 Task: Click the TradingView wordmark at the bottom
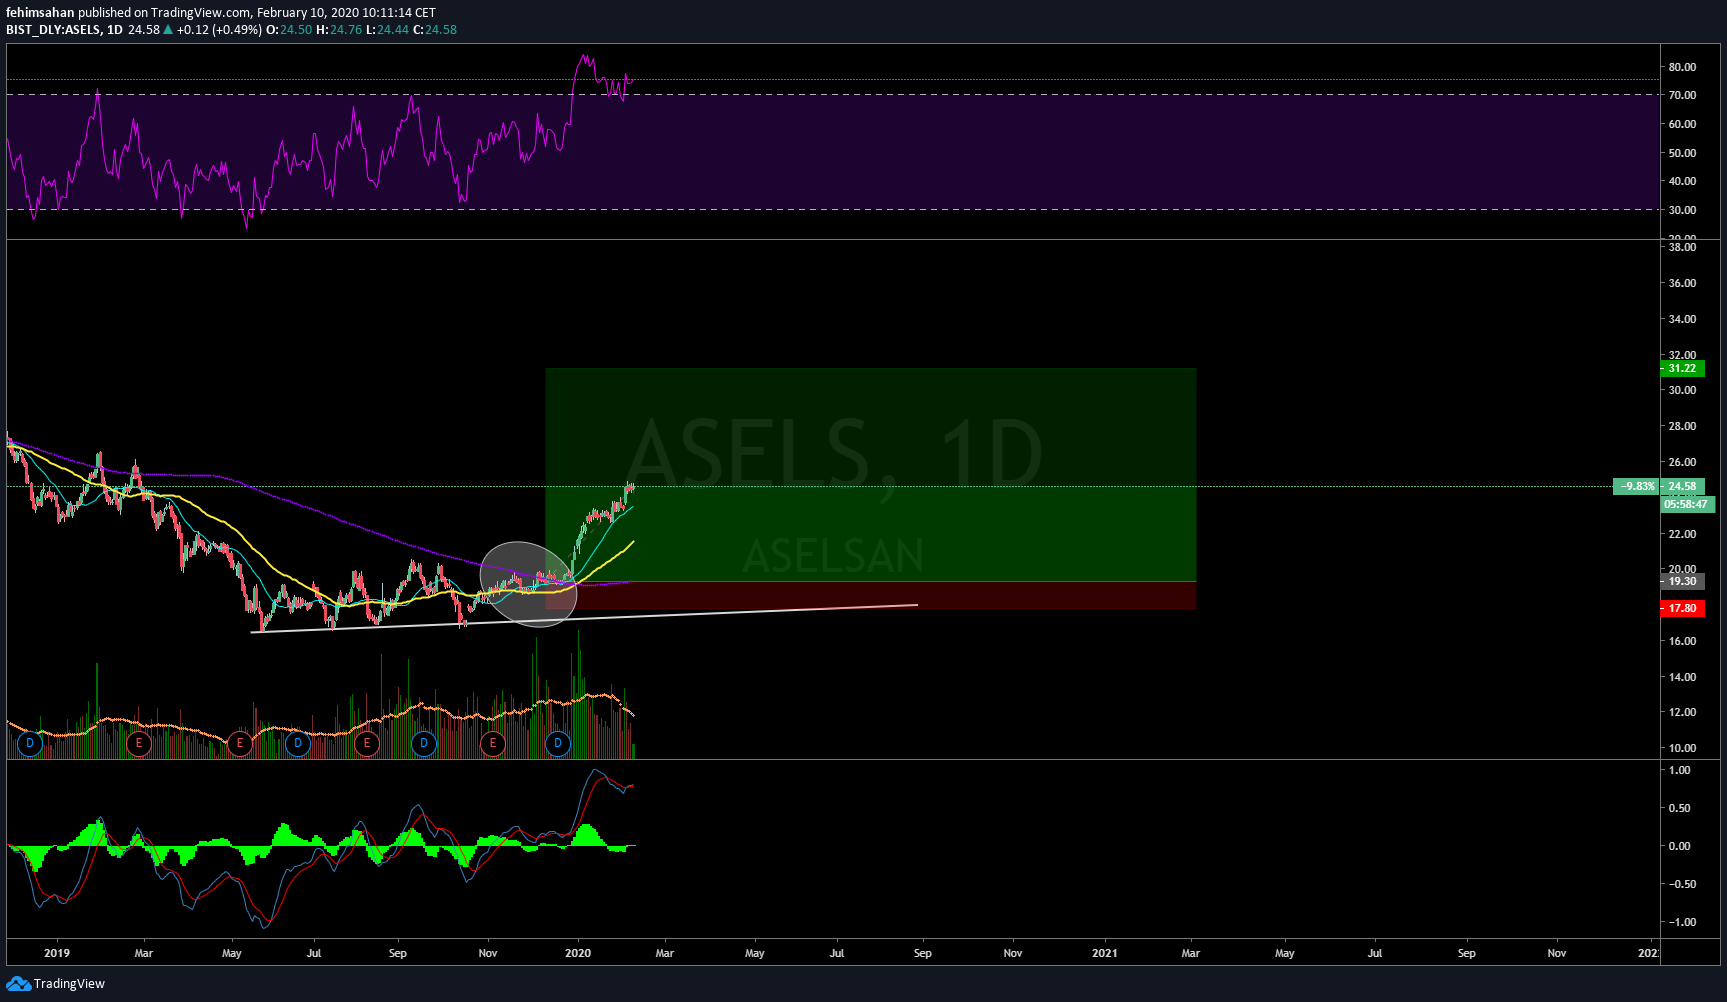coord(69,984)
